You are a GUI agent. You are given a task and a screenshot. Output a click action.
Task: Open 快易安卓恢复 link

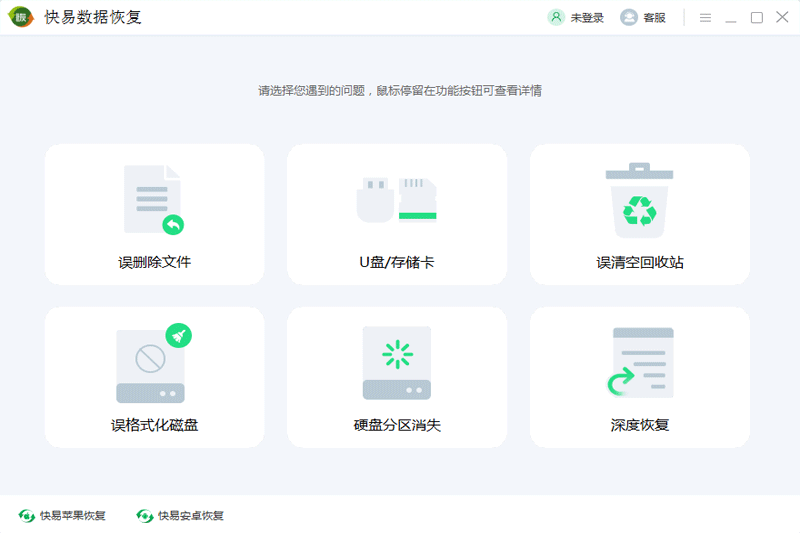tap(190, 516)
